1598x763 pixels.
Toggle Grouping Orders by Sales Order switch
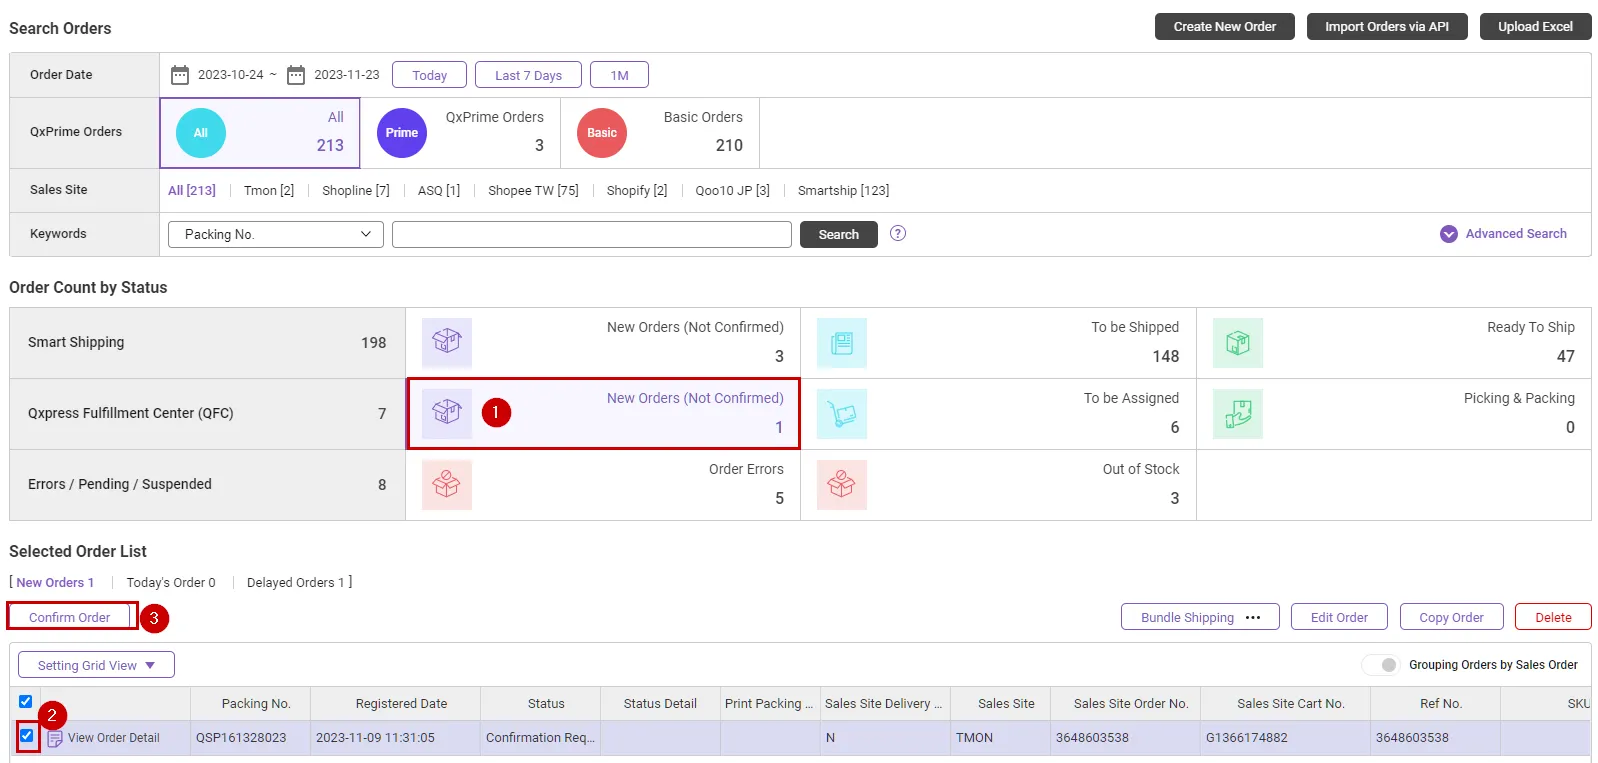tap(1382, 665)
